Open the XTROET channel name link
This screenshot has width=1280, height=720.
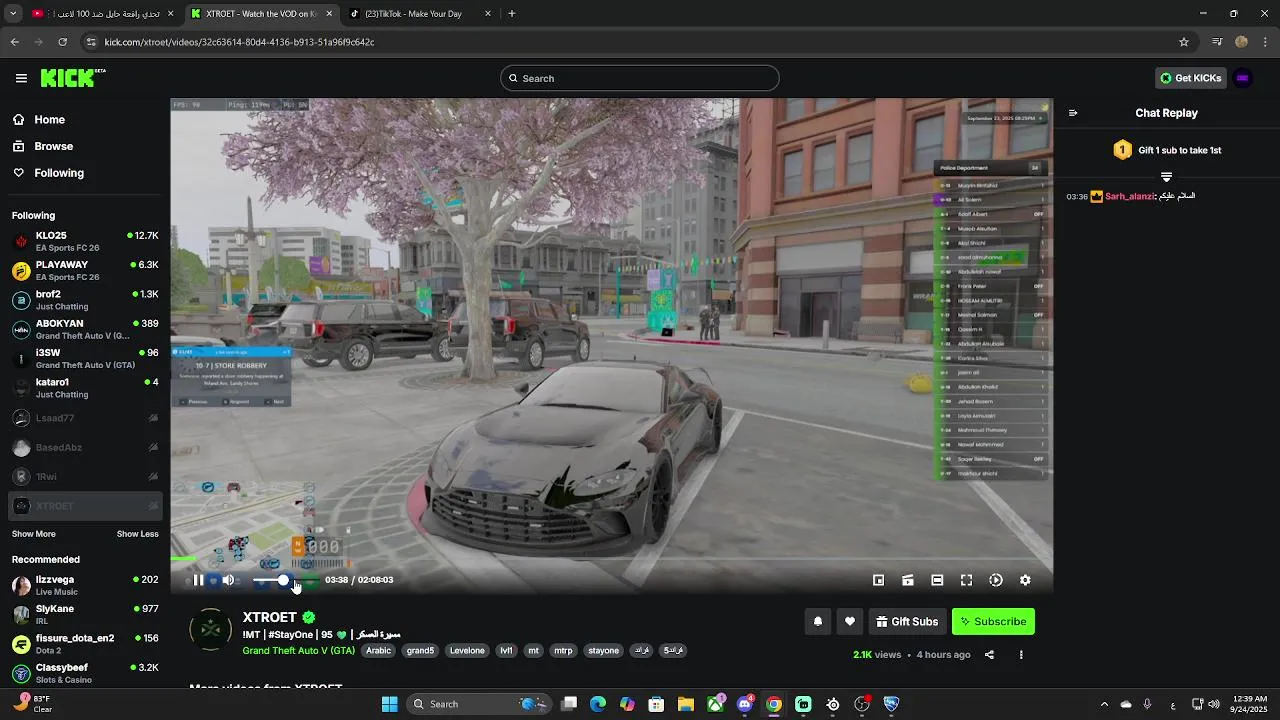270,617
